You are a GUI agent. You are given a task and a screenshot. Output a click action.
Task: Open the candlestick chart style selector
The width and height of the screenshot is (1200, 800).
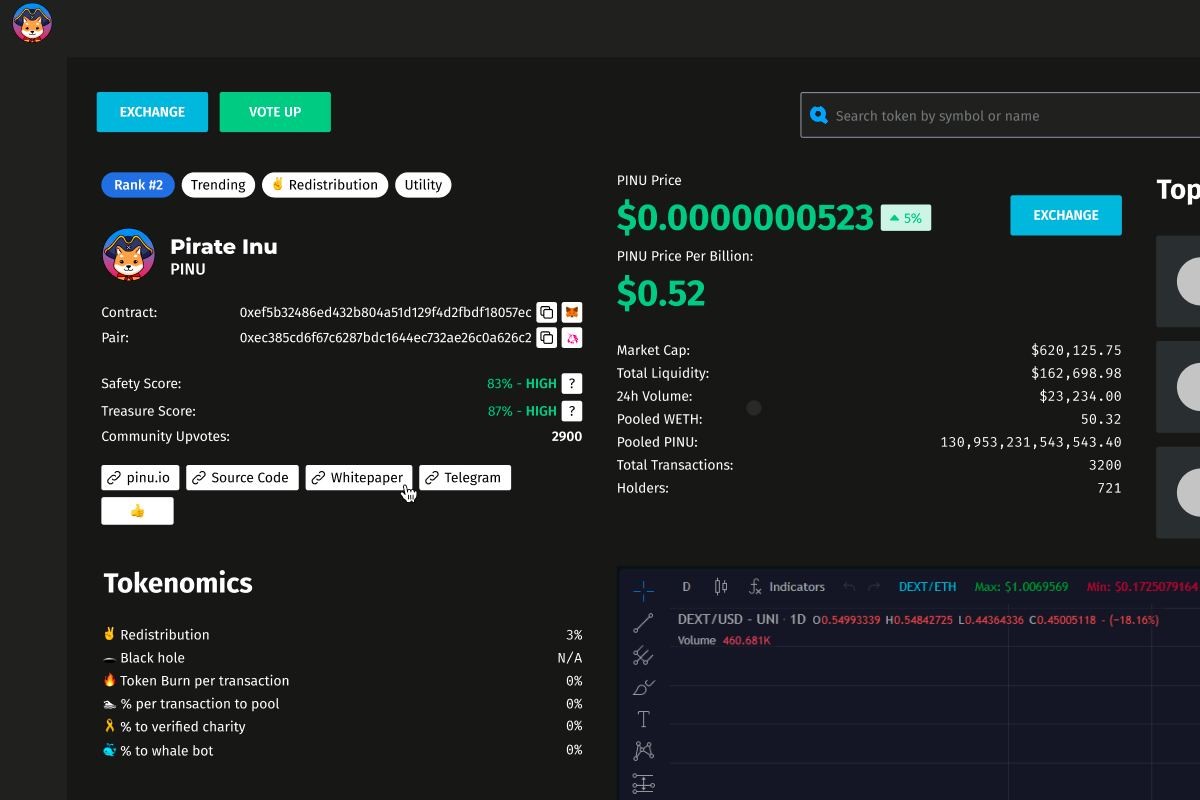[721, 587]
